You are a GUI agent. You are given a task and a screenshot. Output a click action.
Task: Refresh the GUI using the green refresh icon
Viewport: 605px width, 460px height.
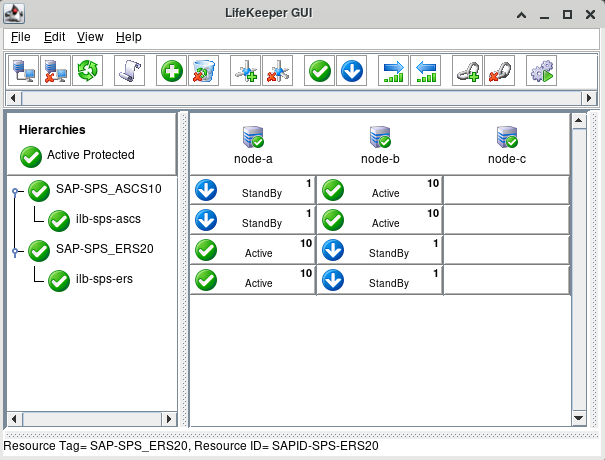point(89,71)
